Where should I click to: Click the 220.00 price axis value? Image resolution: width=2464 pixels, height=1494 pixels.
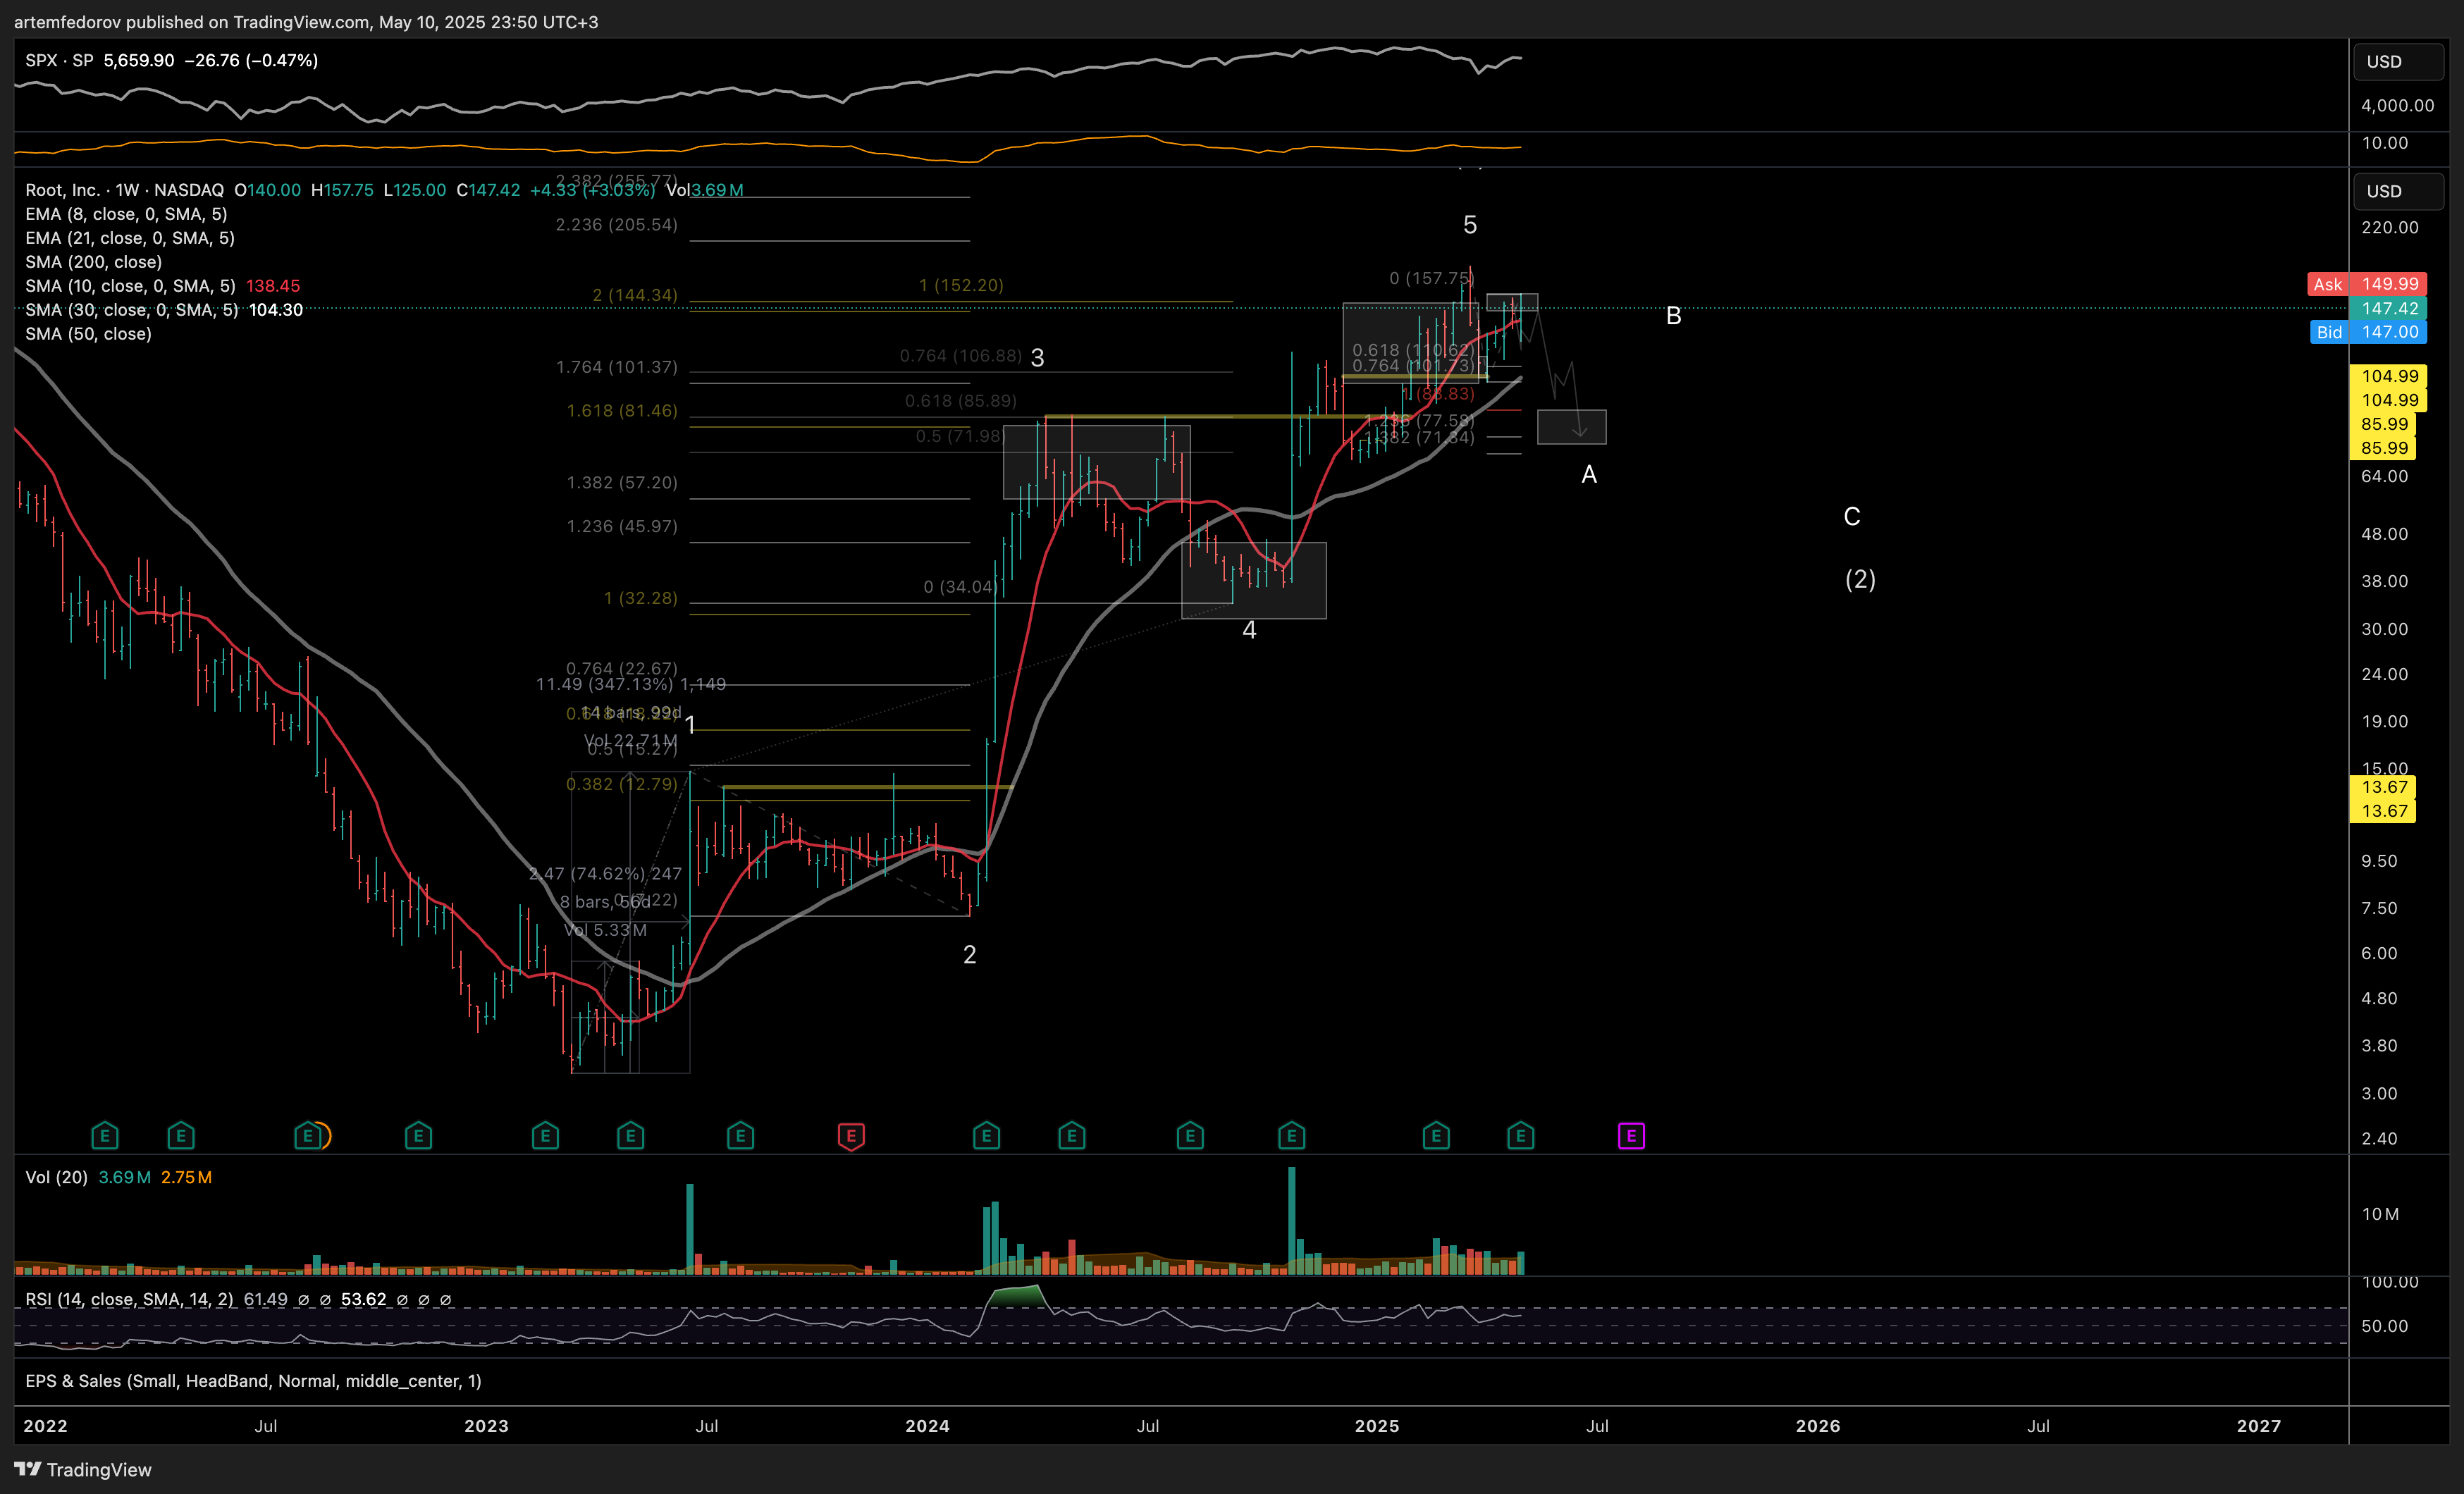[x=2390, y=228]
